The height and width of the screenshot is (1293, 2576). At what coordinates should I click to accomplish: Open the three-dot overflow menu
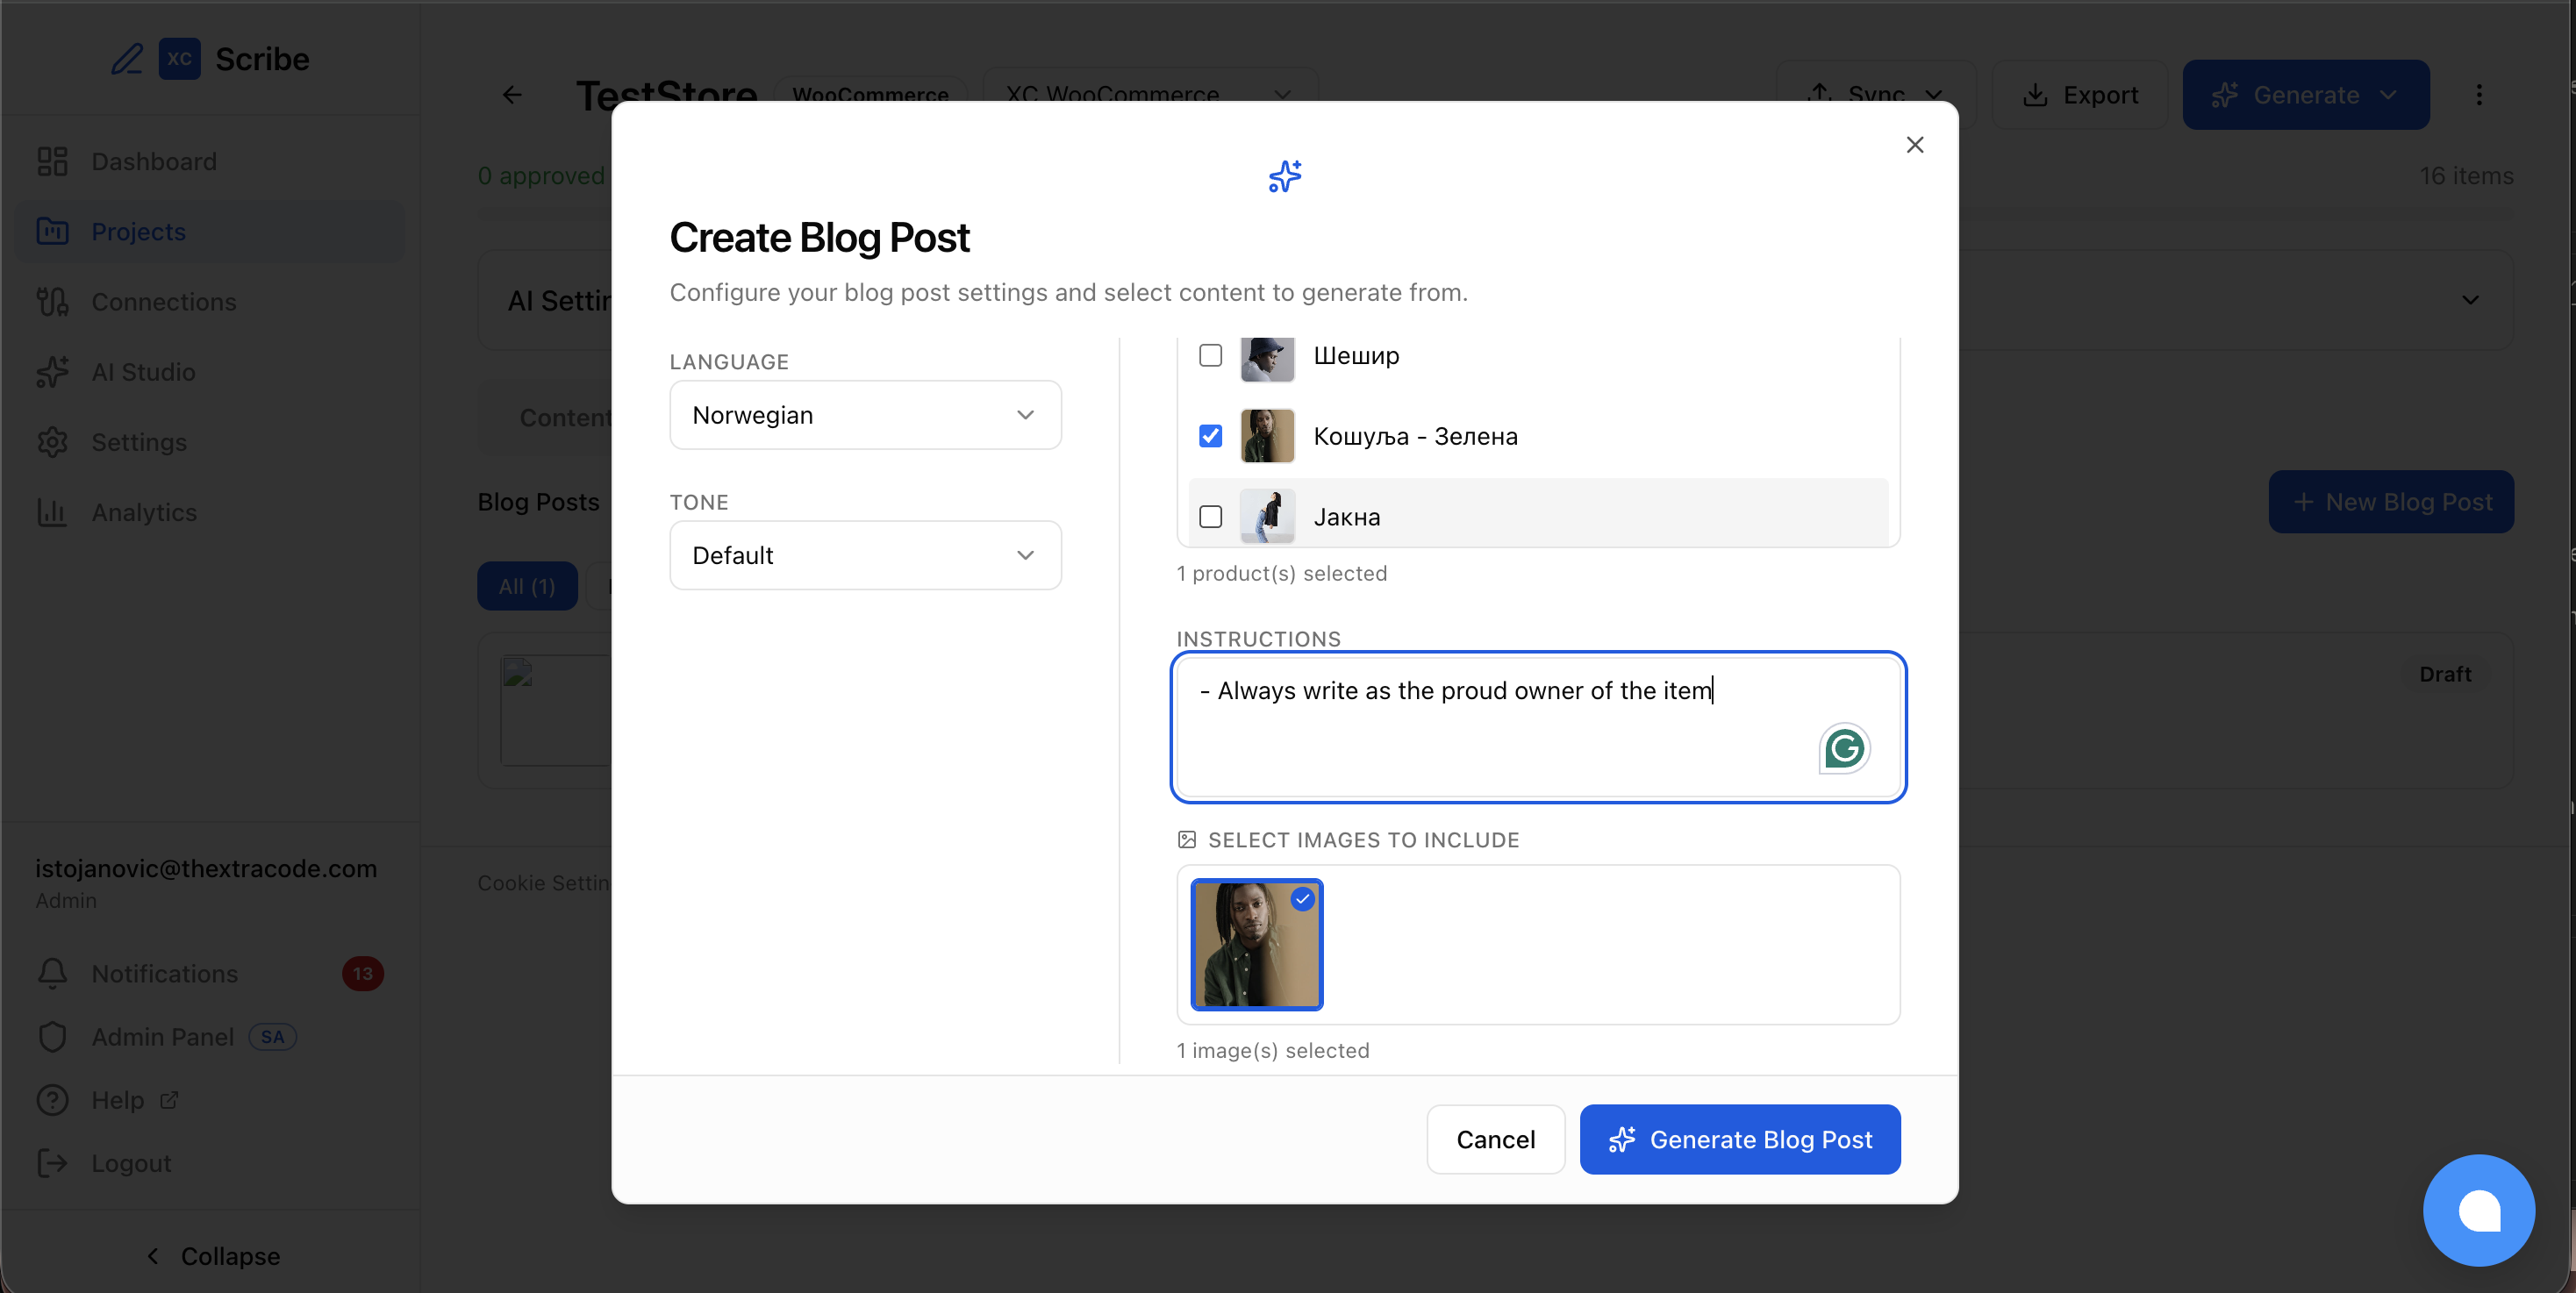2480,94
